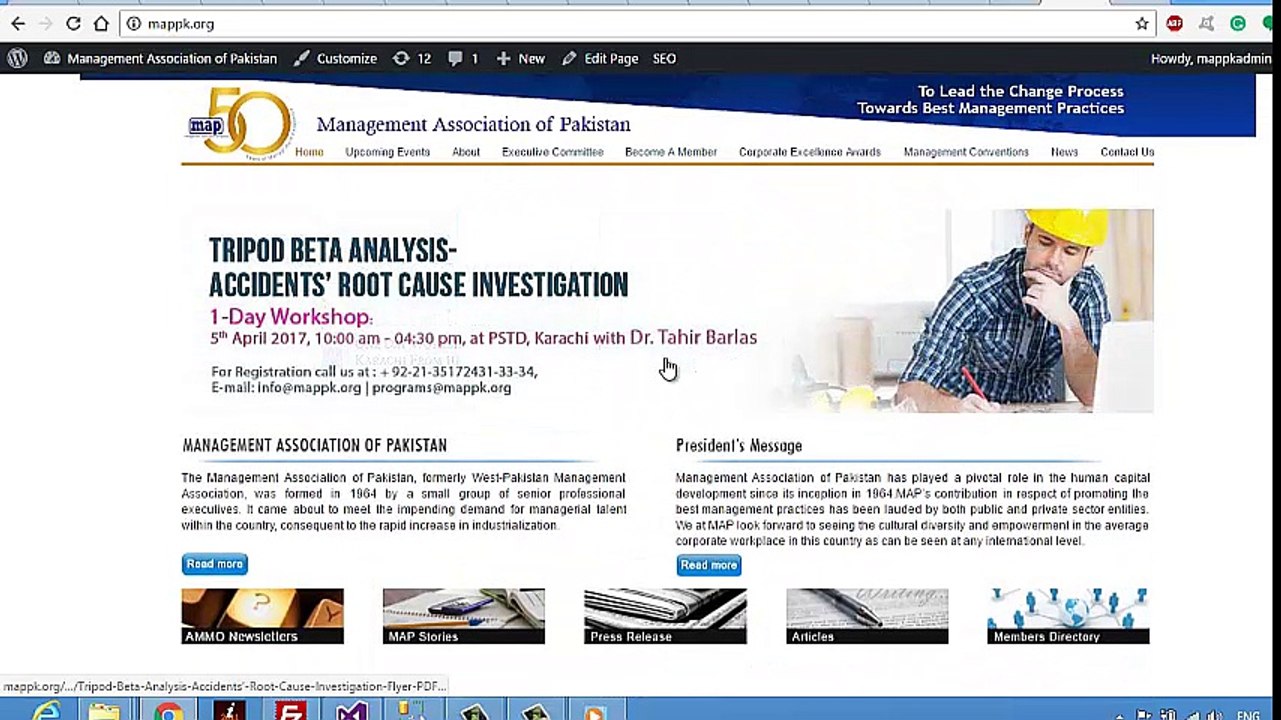1281x720 pixels.
Task: Open the browser home page
Action: pos(101,24)
